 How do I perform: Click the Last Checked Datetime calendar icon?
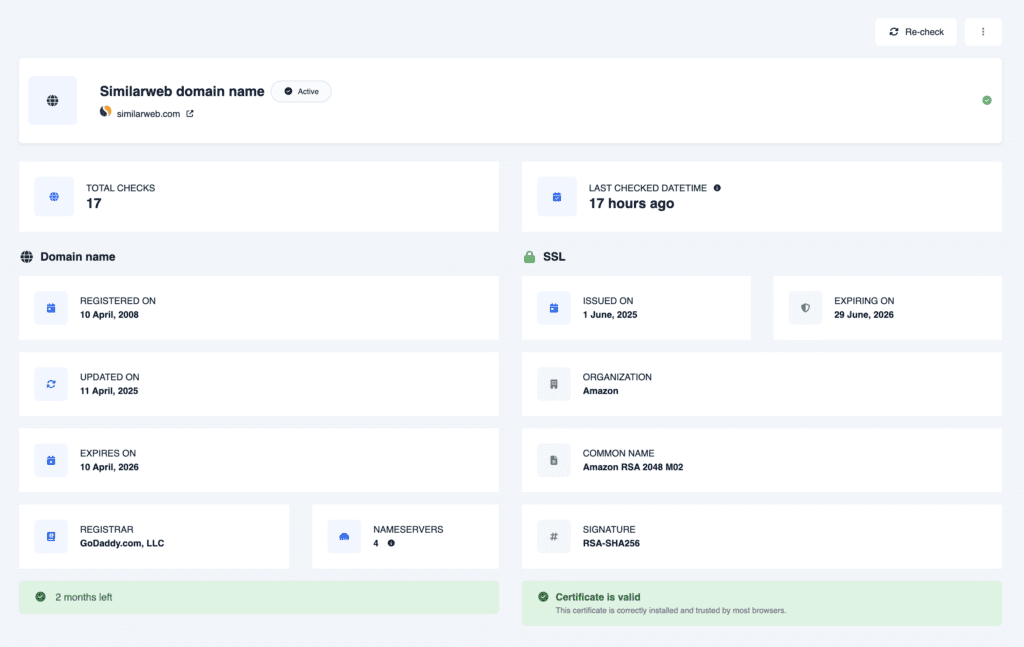coord(557,197)
